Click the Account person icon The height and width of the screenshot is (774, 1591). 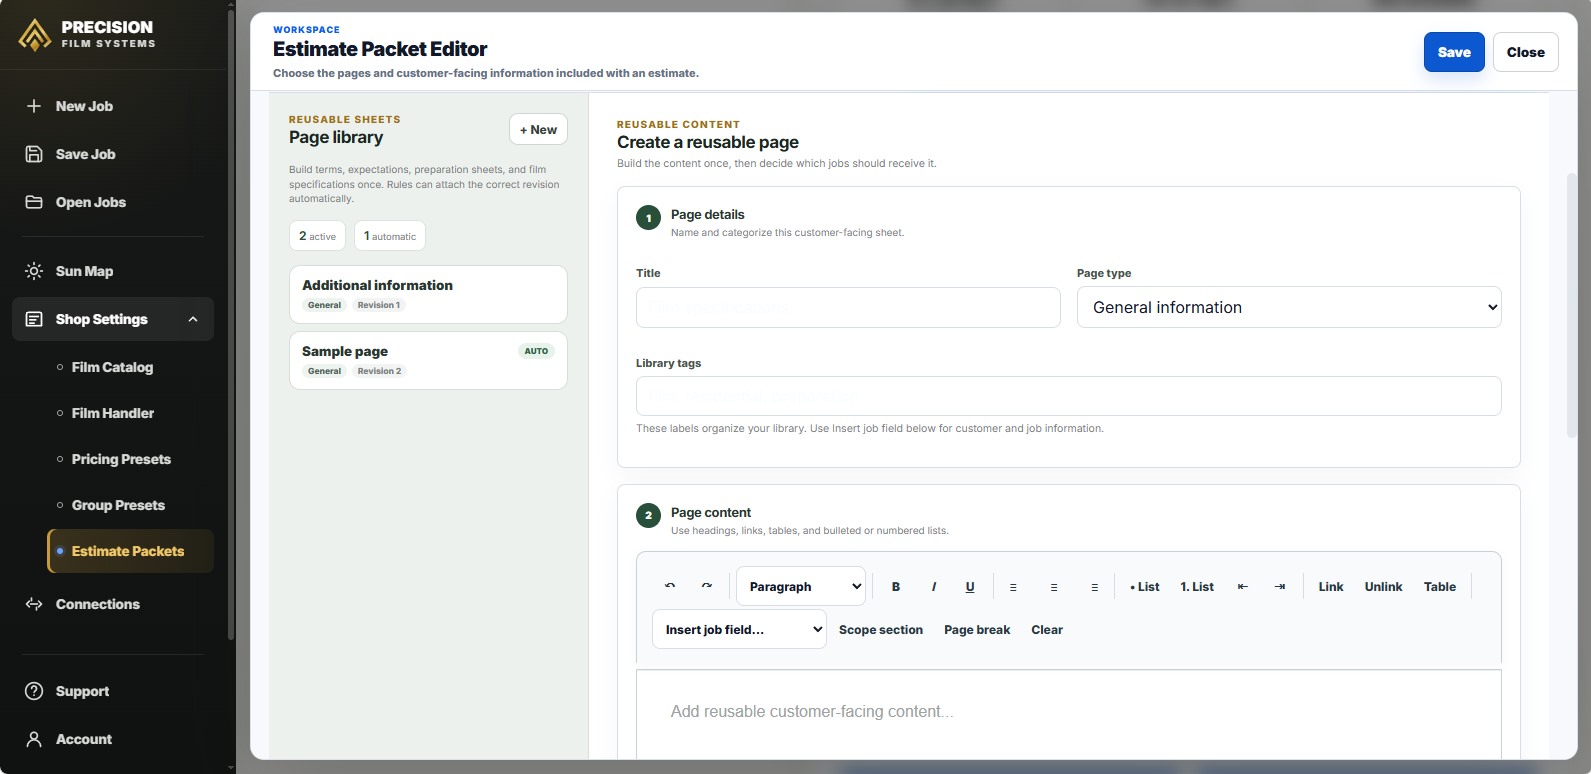(x=34, y=739)
